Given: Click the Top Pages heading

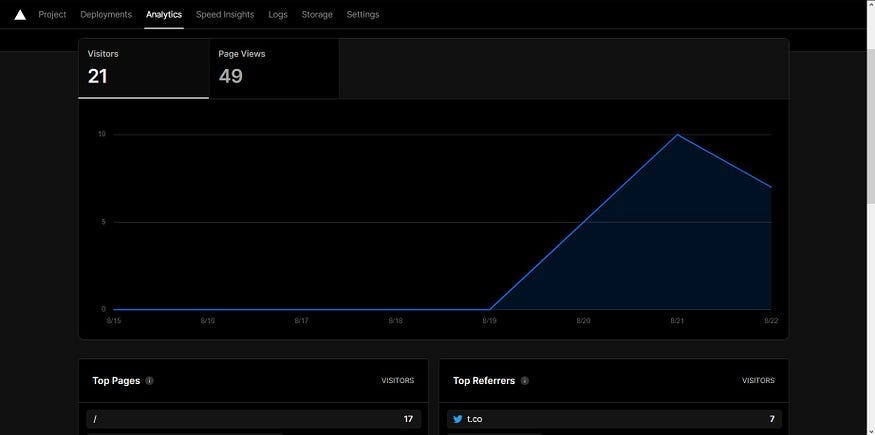Looking at the screenshot, I should coord(116,381).
